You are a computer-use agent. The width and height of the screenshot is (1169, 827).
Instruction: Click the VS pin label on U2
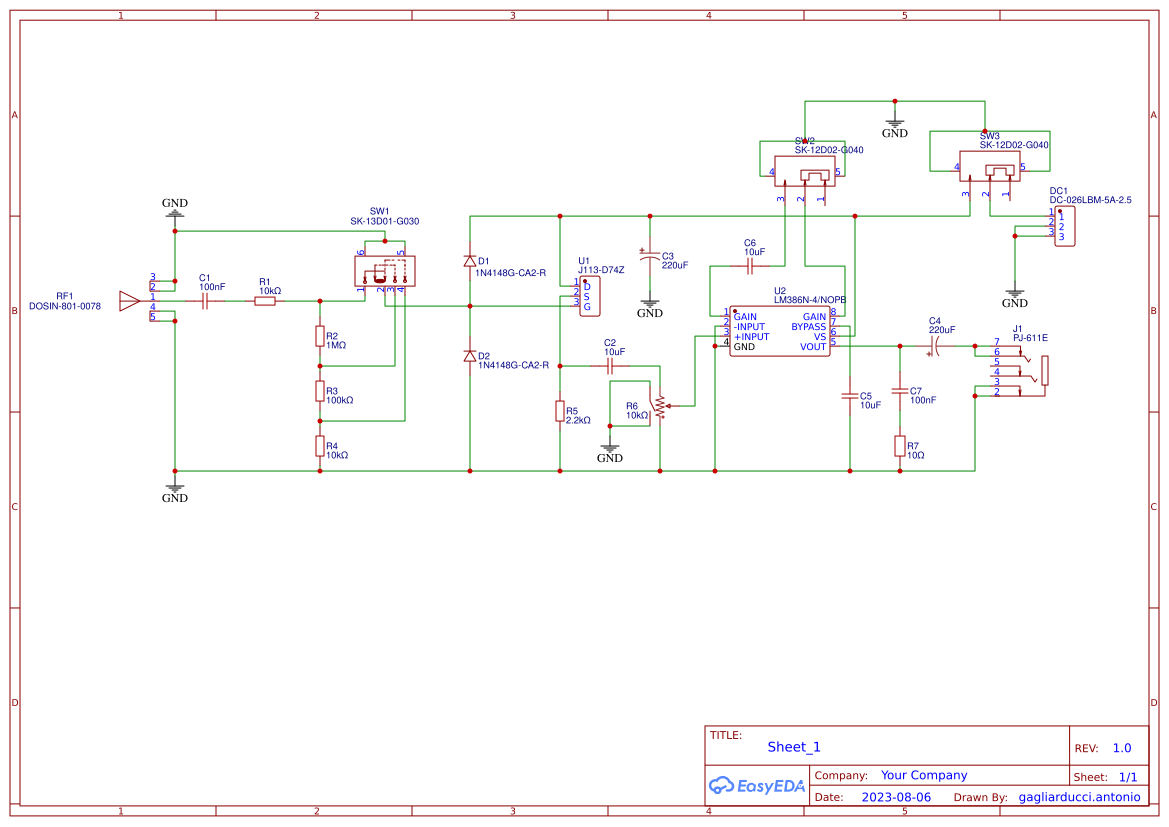pyautogui.click(x=820, y=337)
